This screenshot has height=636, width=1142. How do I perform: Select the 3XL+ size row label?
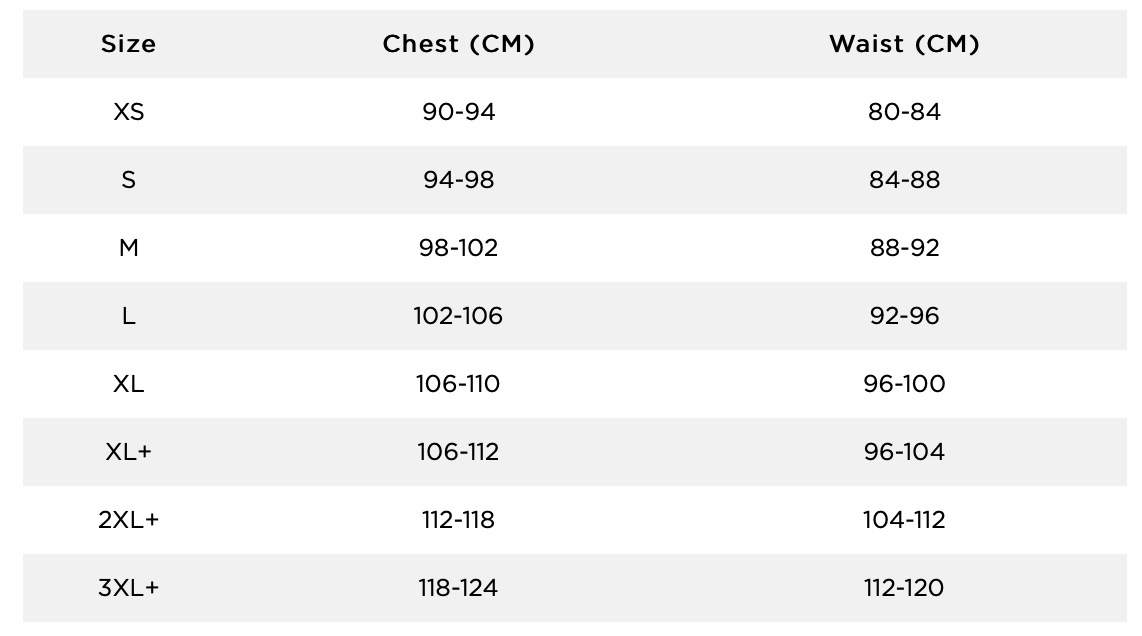(x=128, y=588)
